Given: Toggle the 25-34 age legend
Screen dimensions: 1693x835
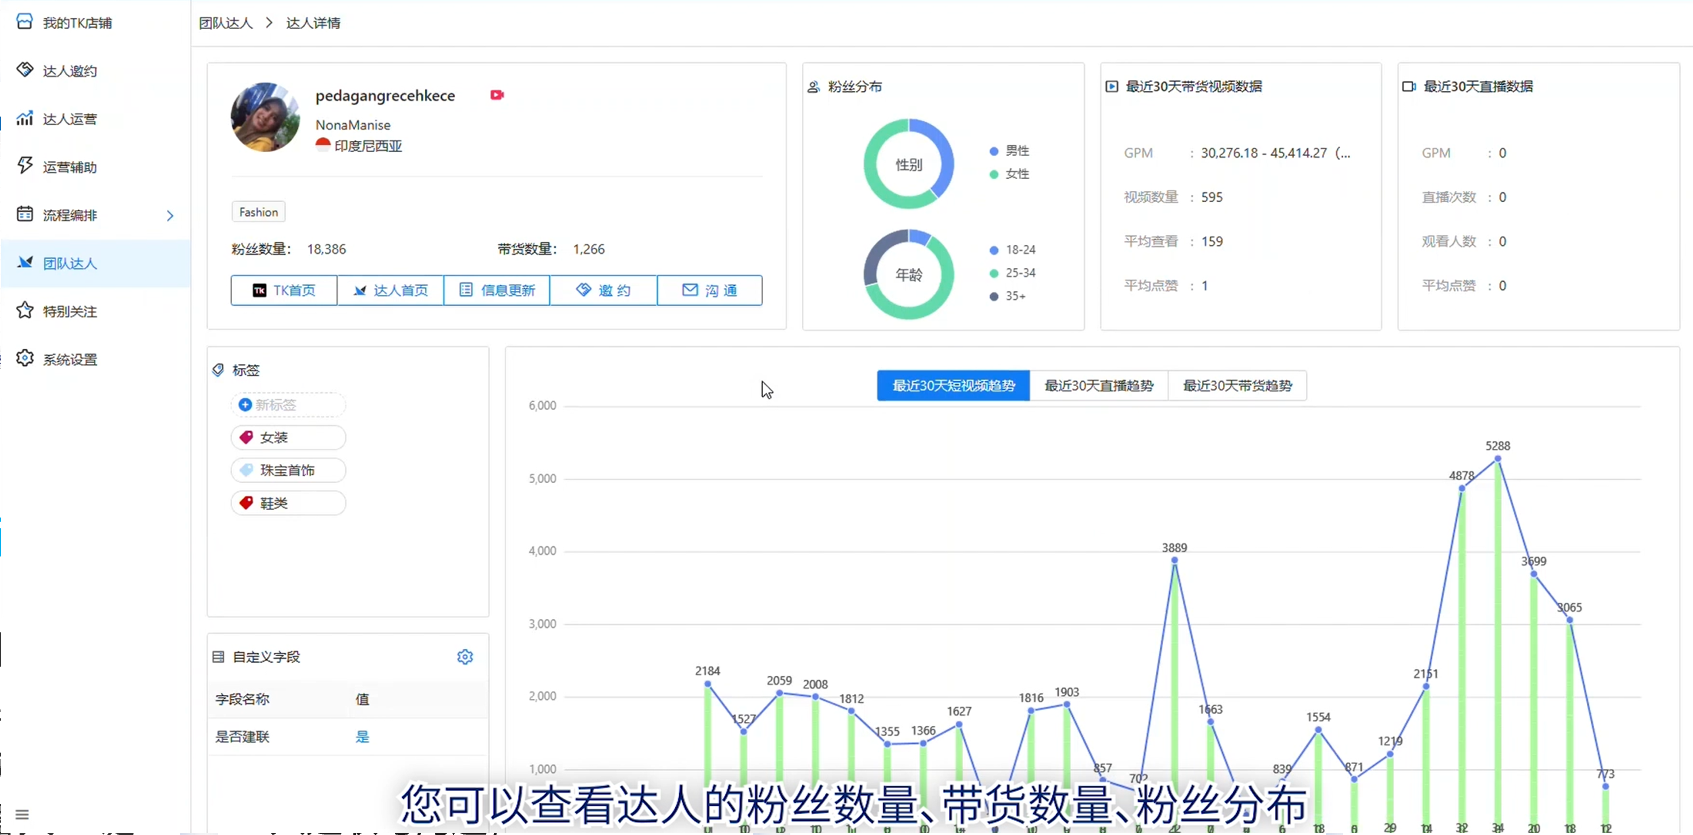Looking at the screenshot, I should click(1012, 273).
